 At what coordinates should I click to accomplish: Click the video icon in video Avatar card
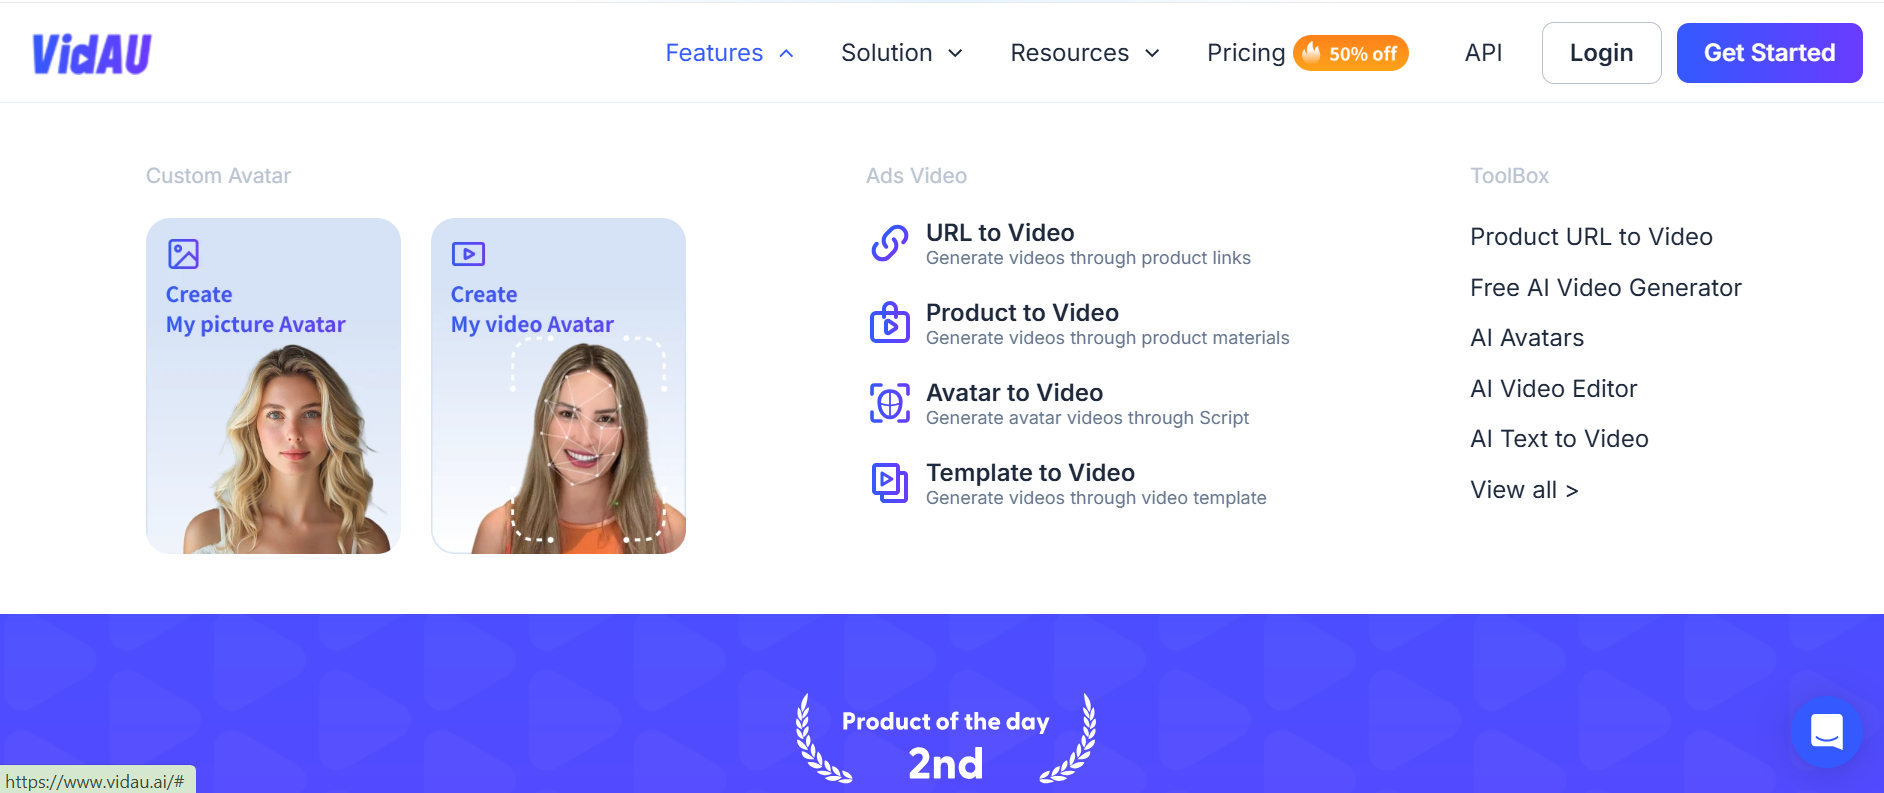[468, 254]
